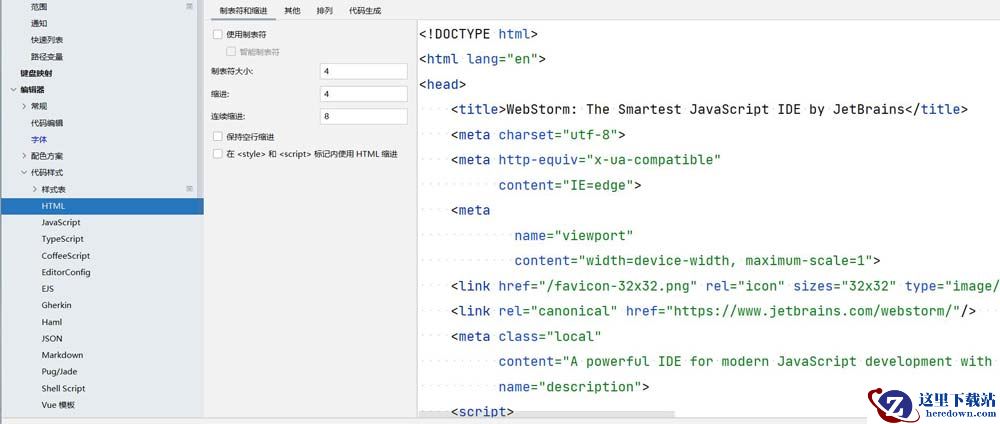Expand the 配色方案 tree node
The width and height of the screenshot is (1000, 424).
(24, 156)
